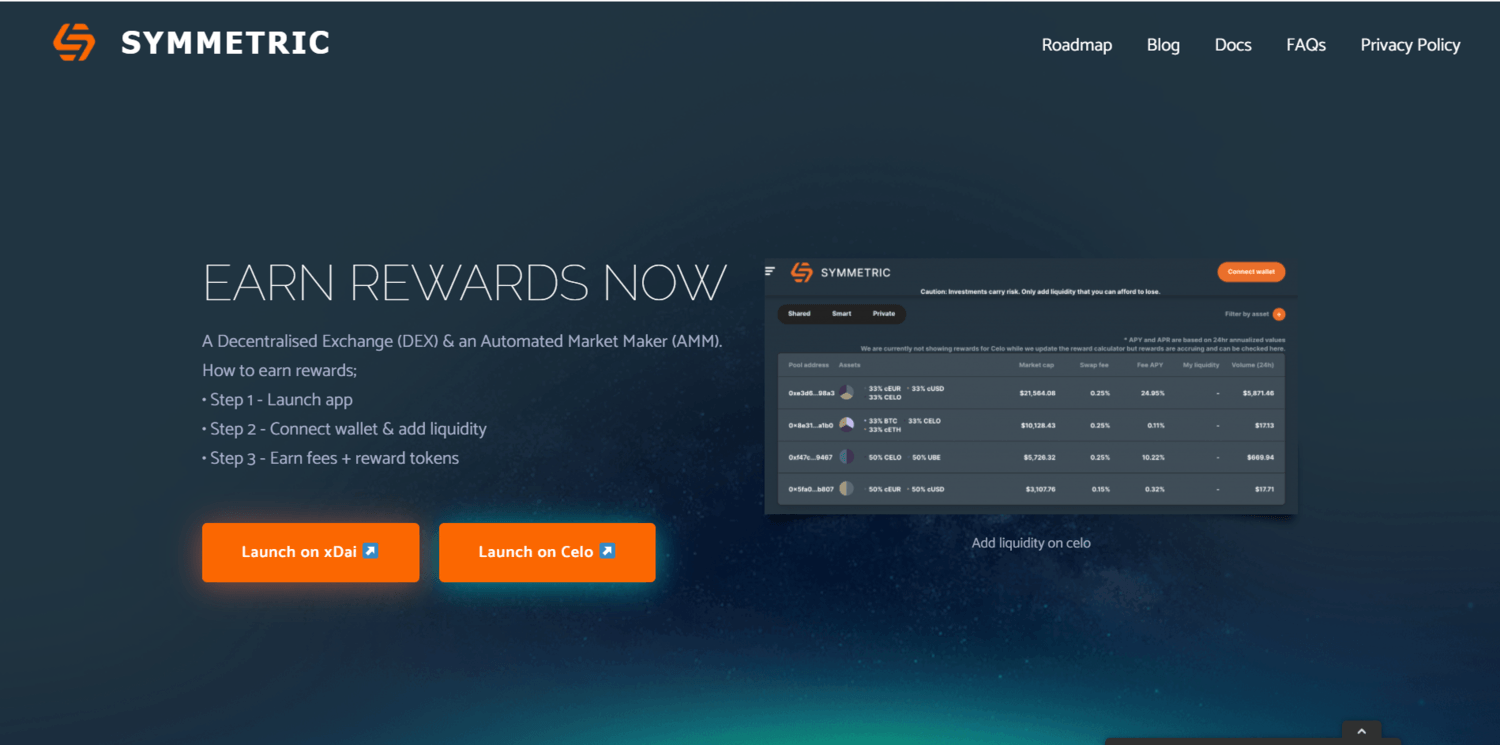Open the Symmetric app screenshot thumbnail

click(x=1030, y=387)
